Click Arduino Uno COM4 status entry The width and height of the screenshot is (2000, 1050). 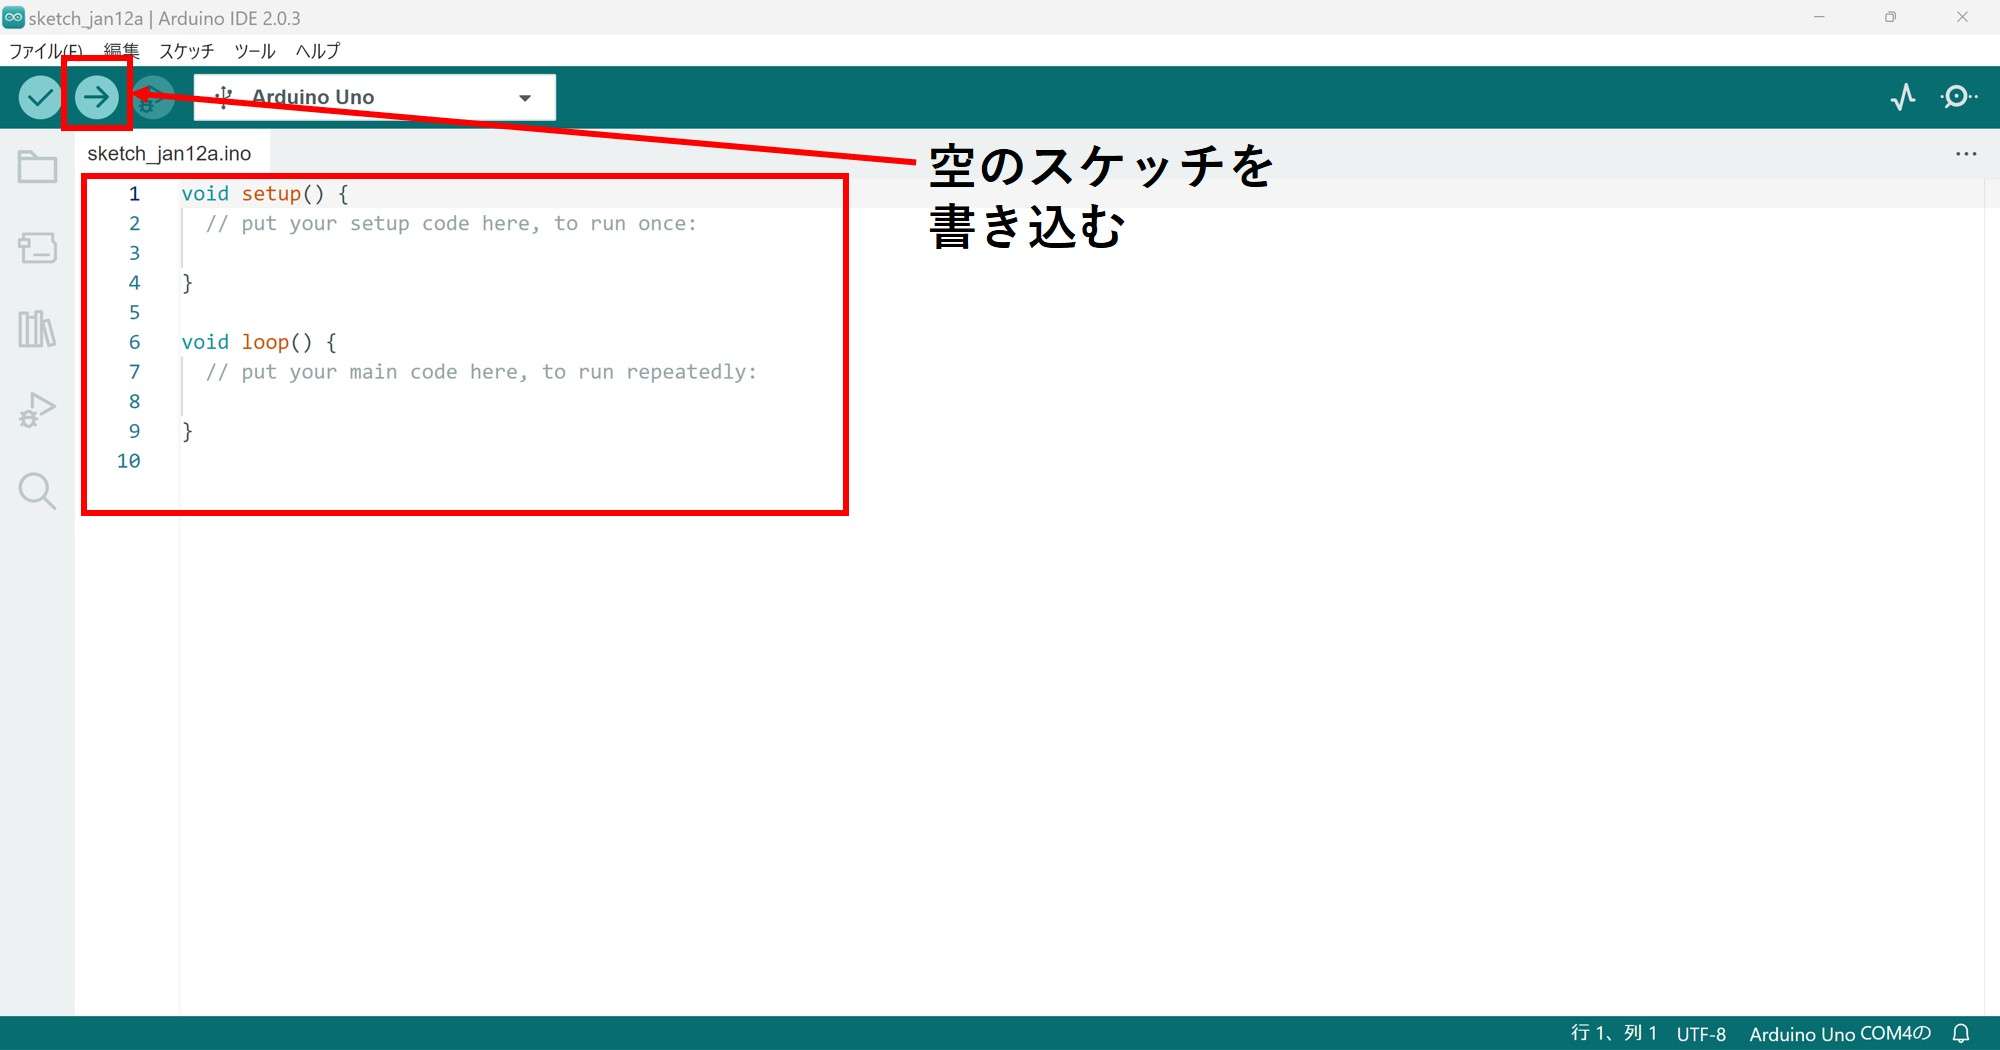(1840, 1033)
